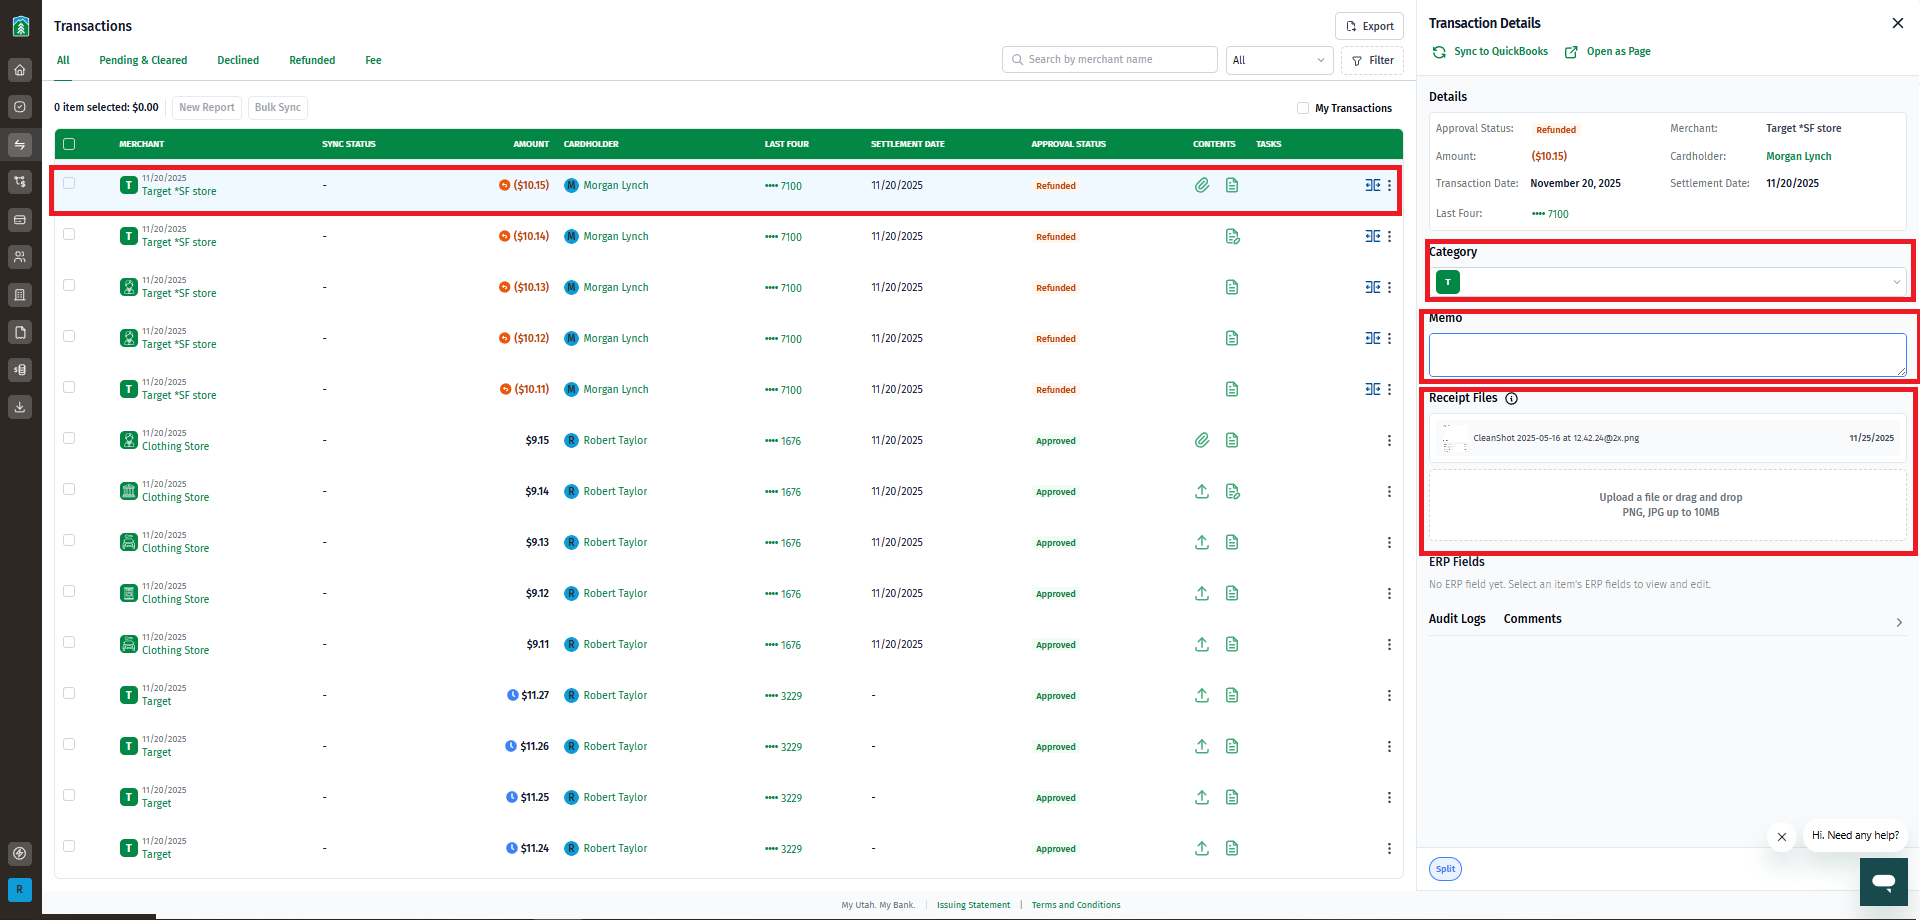This screenshot has width=1920, height=920.
Task: Click the paperclip attachment icon on the ($10.15) row
Action: 1202,185
